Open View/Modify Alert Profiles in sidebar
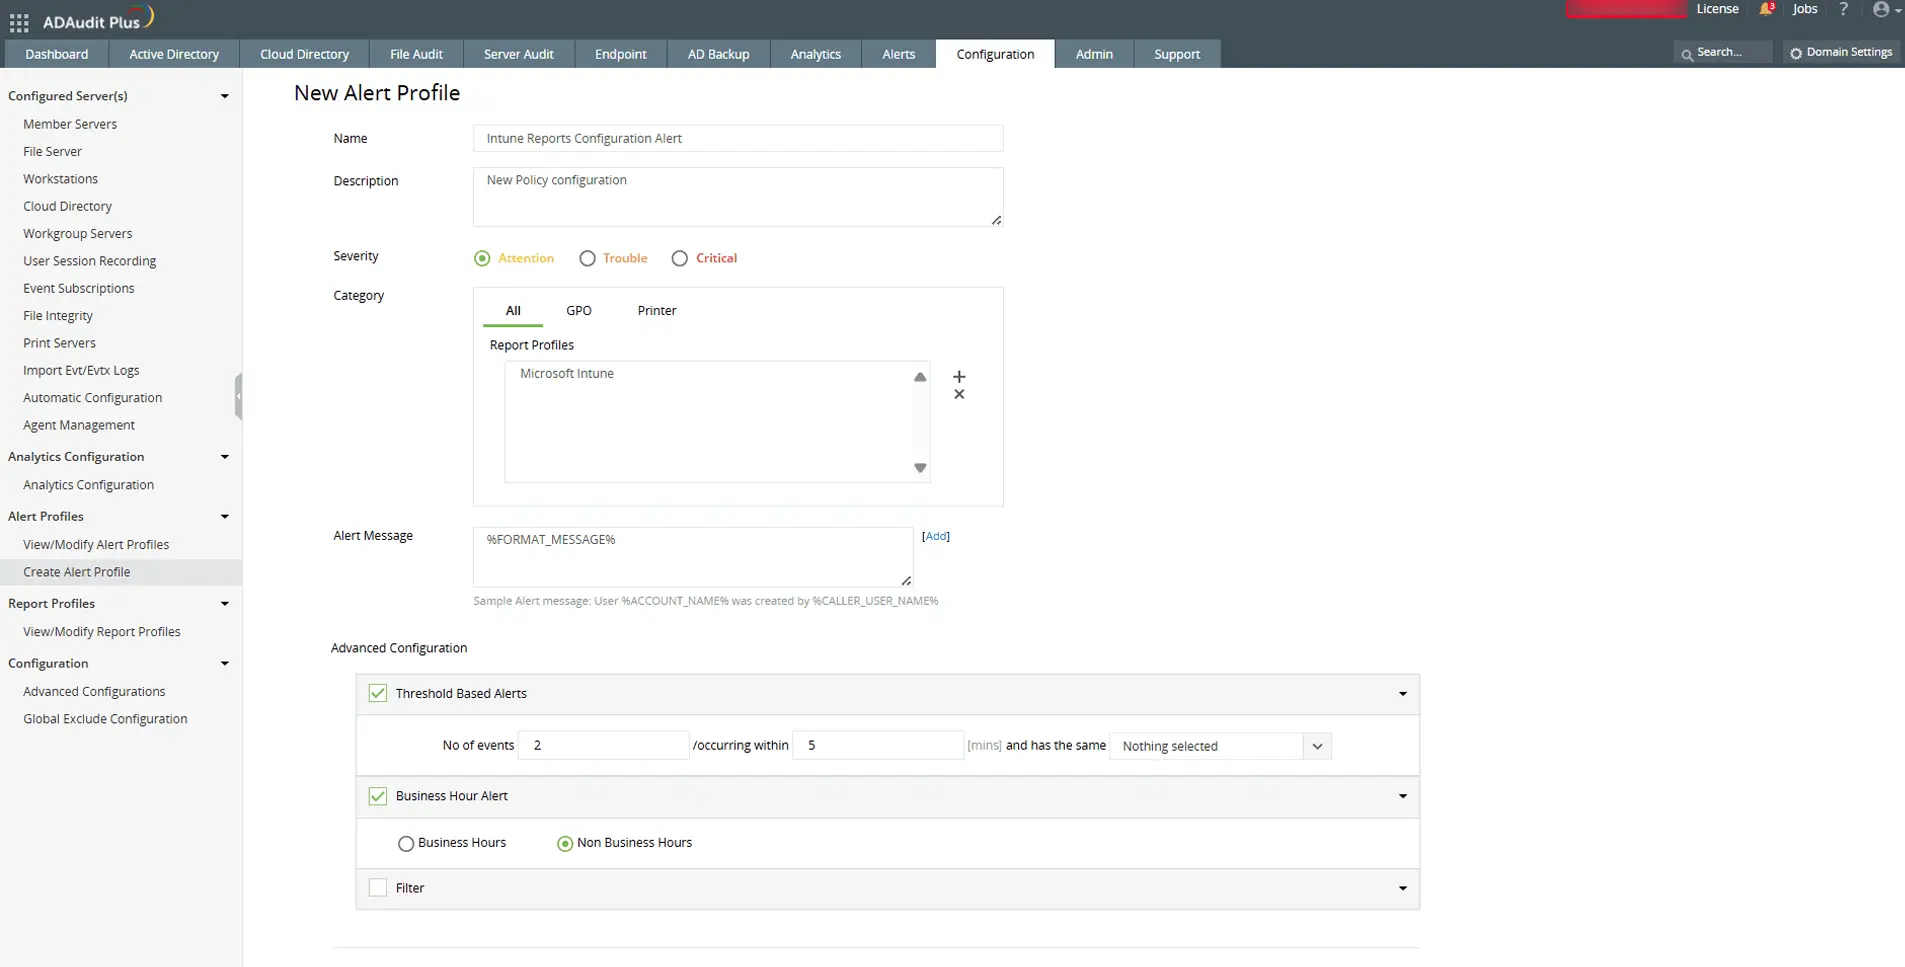Image resolution: width=1905 pixels, height=967 pixels. 96,544
